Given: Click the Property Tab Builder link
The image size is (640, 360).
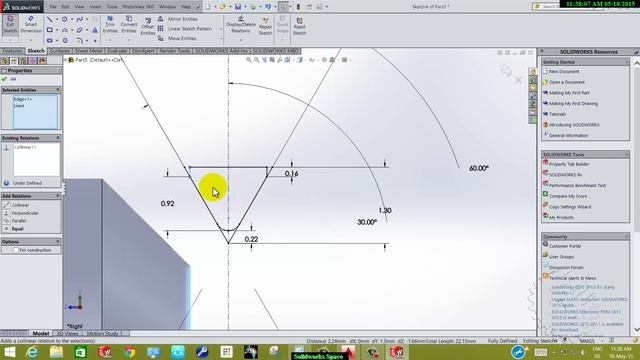Looking at the screenshot, I should click(569, 164).
